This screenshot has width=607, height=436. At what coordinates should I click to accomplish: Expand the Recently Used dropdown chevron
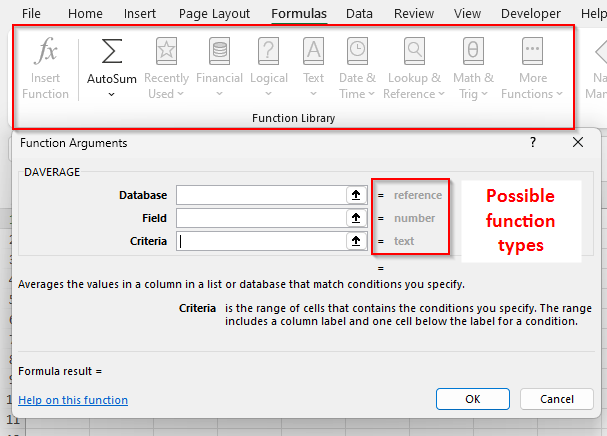tap(180, 93)
